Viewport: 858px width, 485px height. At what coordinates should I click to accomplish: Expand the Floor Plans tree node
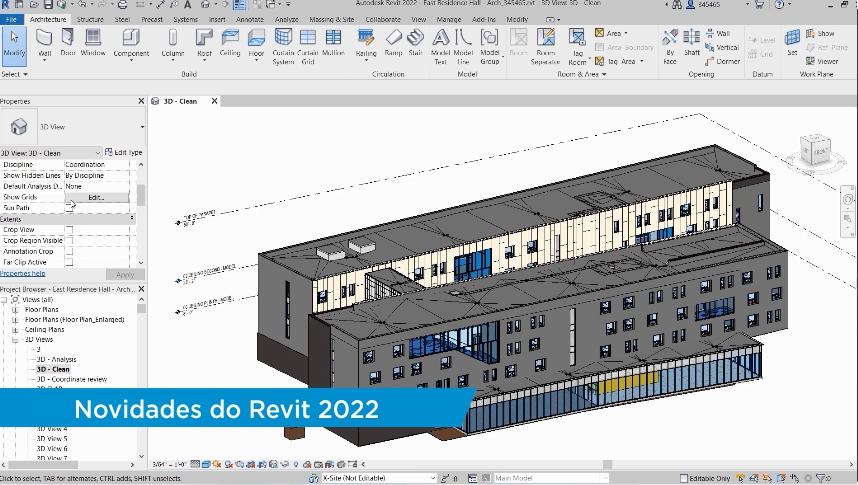point(15,310)
